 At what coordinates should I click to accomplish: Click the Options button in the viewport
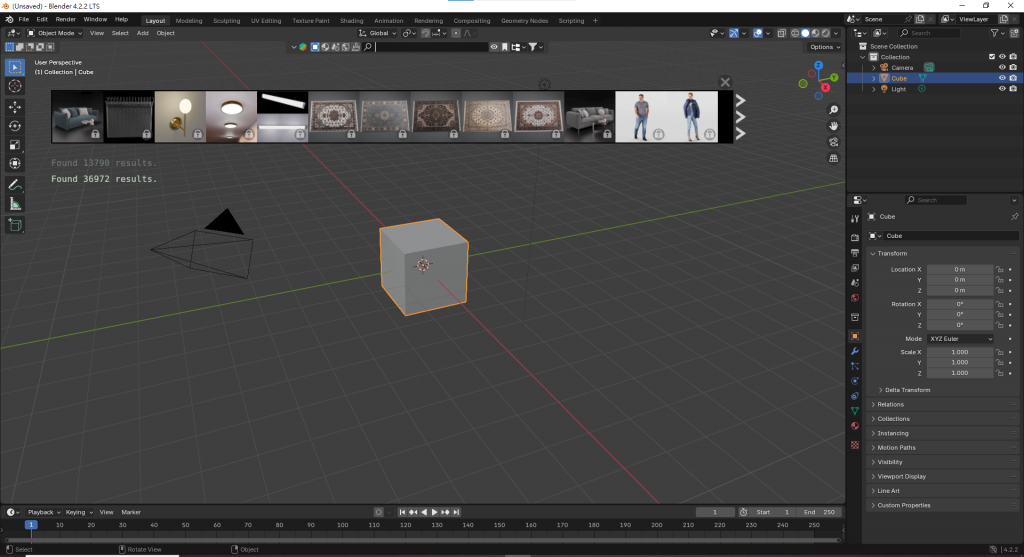(x=823, y=47)
